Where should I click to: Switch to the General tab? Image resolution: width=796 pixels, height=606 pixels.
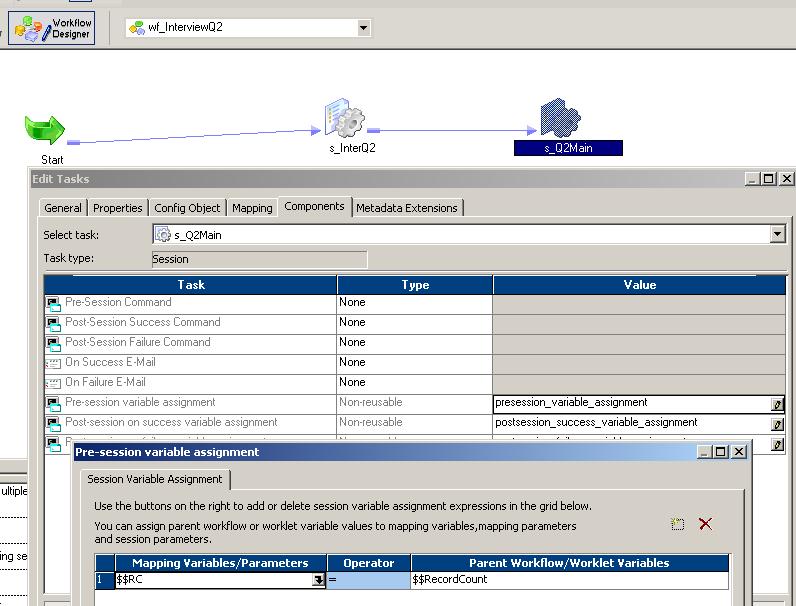pyautogui.click(x=63, y=208)
